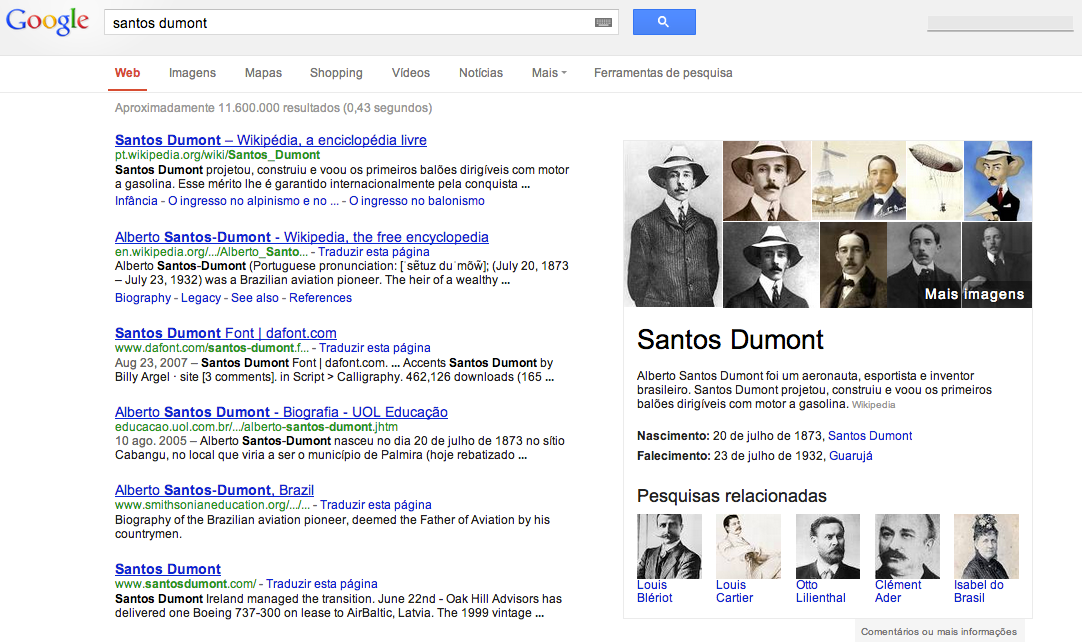
Task: Open the caricature cartoon image of Santos Dumont
Action: click(x=997, y=180)
